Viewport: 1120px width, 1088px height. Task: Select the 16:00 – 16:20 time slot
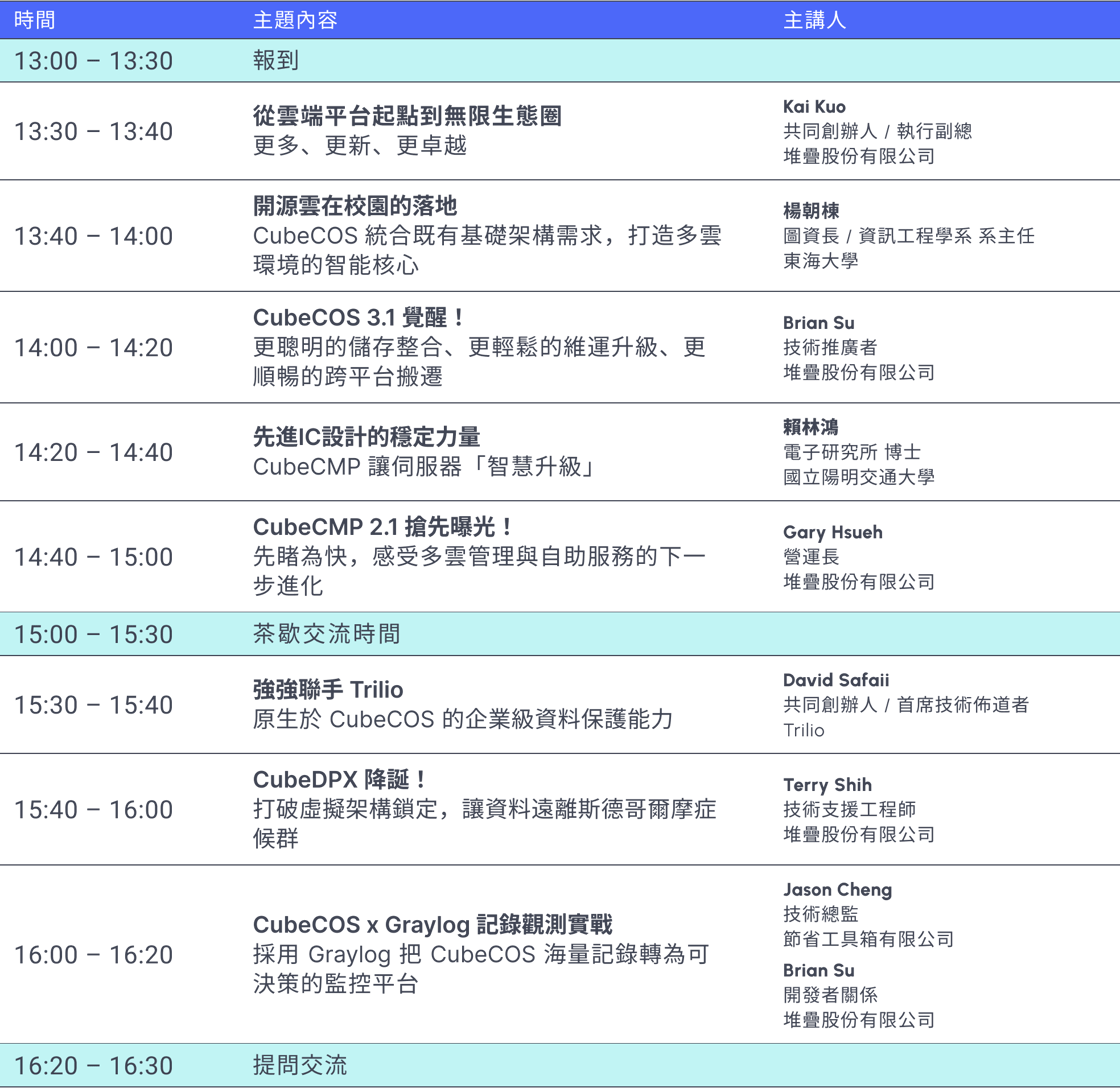point(94,955)
